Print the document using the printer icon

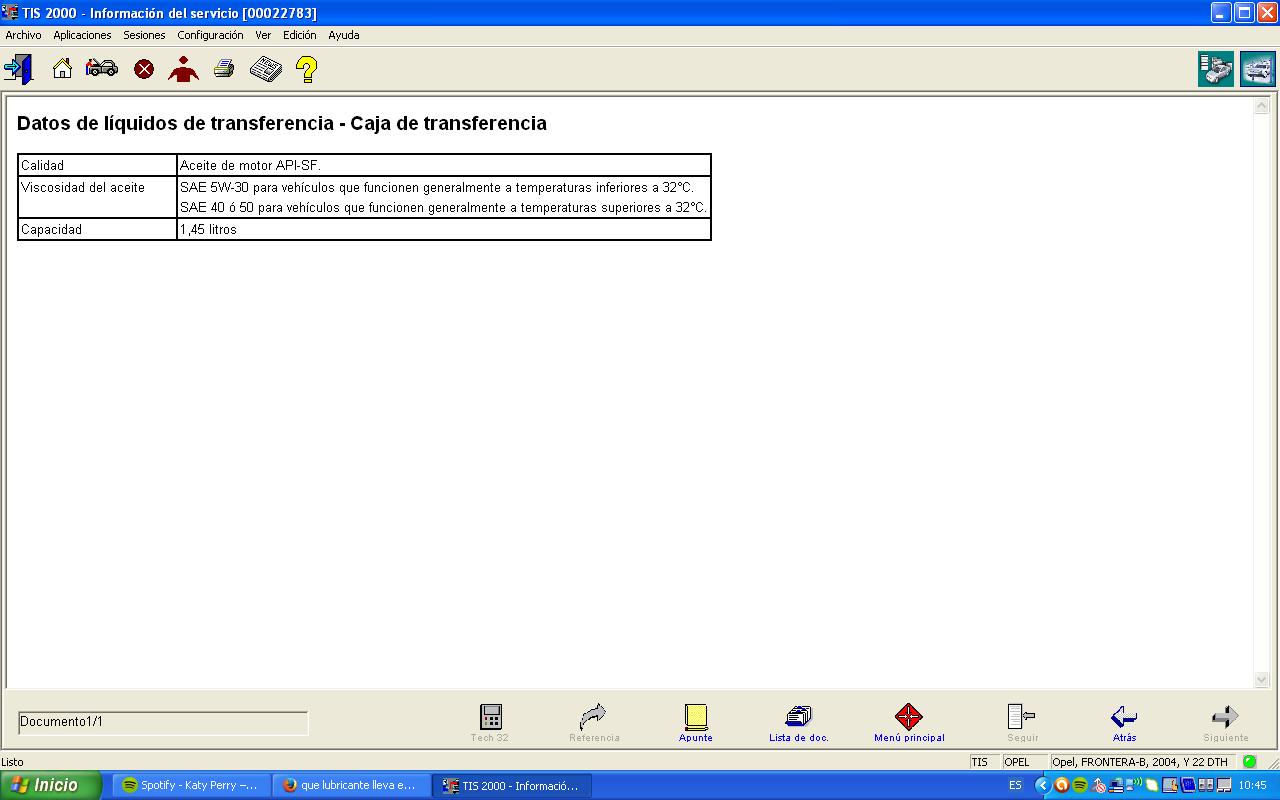coord(224,69)
